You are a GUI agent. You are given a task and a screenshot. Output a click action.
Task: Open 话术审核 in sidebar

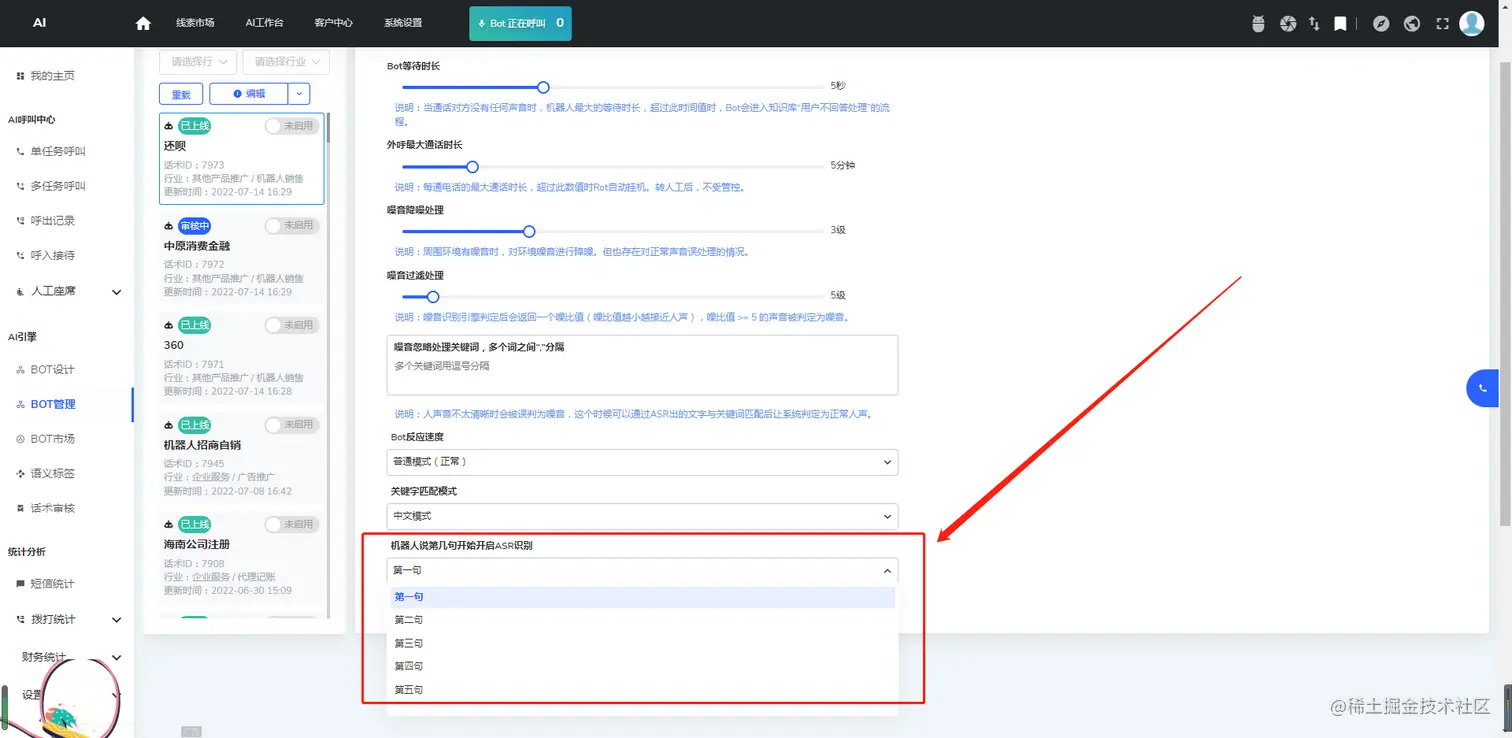[53, 508]
